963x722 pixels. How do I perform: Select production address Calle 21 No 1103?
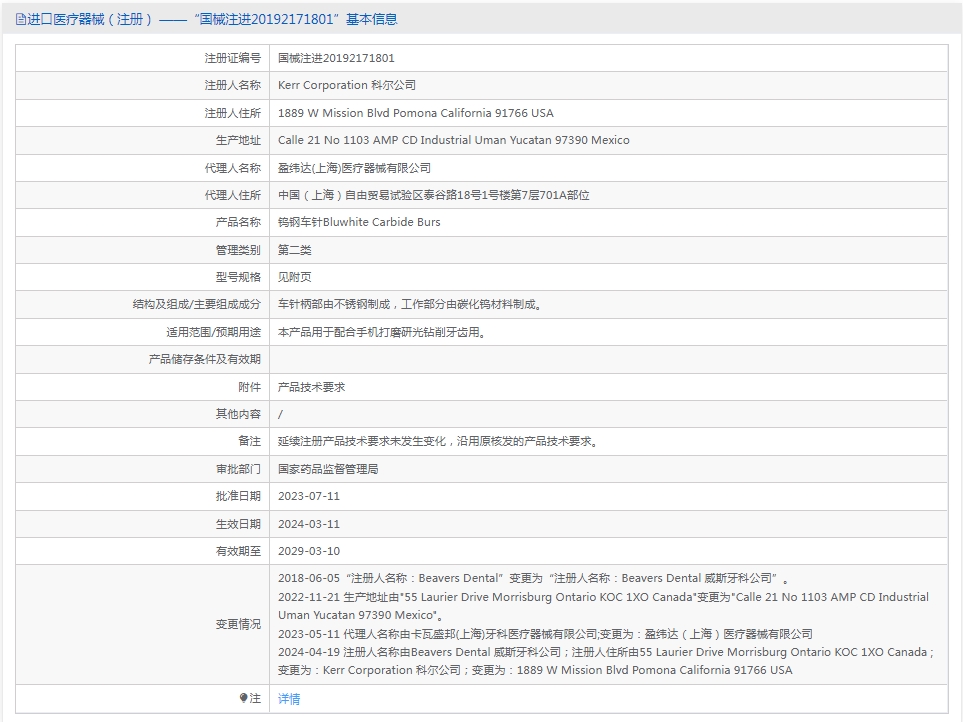click(322, 140)
